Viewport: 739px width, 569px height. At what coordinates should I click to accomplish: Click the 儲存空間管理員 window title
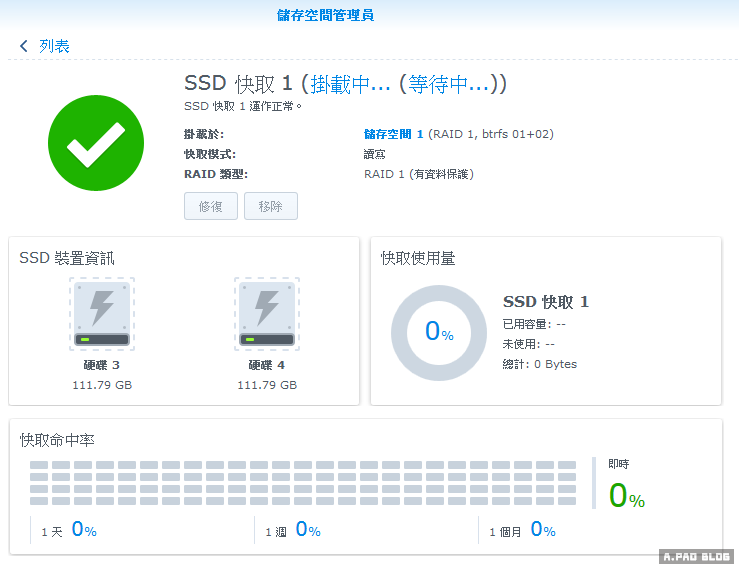pos(326,15)
